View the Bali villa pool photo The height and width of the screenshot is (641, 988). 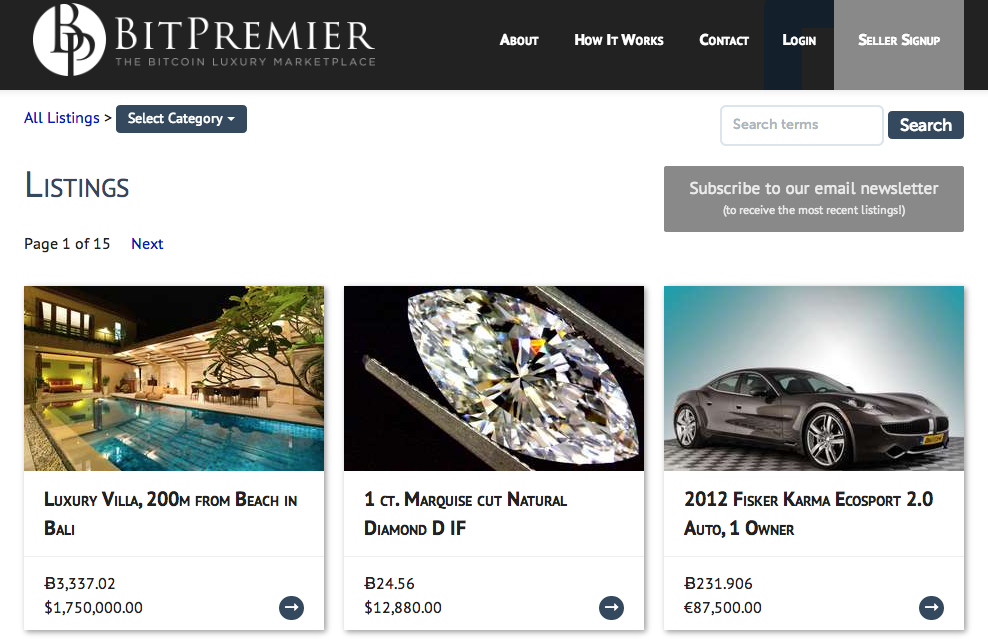click(x=174, y=378)
